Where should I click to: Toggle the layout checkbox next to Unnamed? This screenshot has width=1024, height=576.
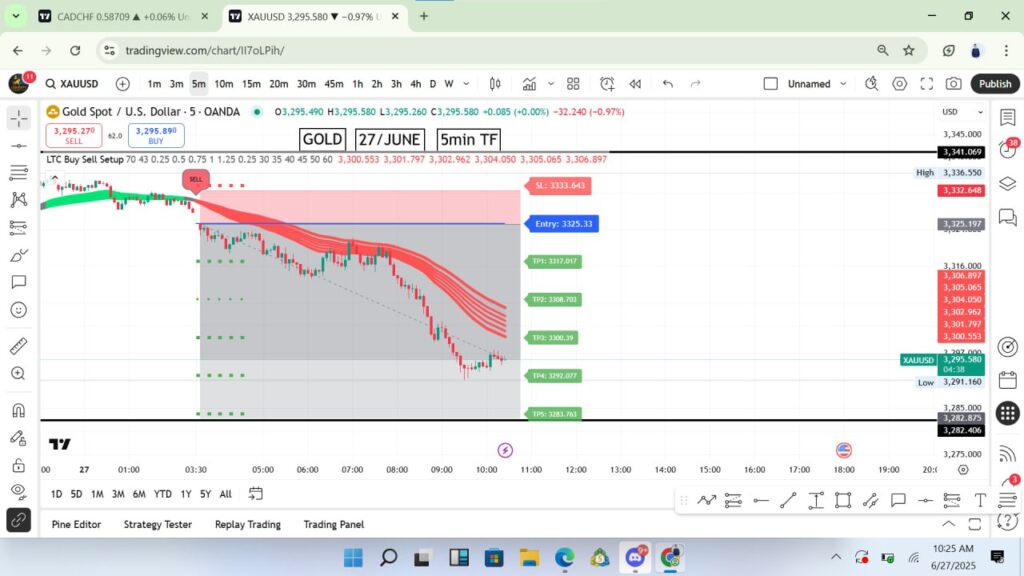[x=771, y=84]
